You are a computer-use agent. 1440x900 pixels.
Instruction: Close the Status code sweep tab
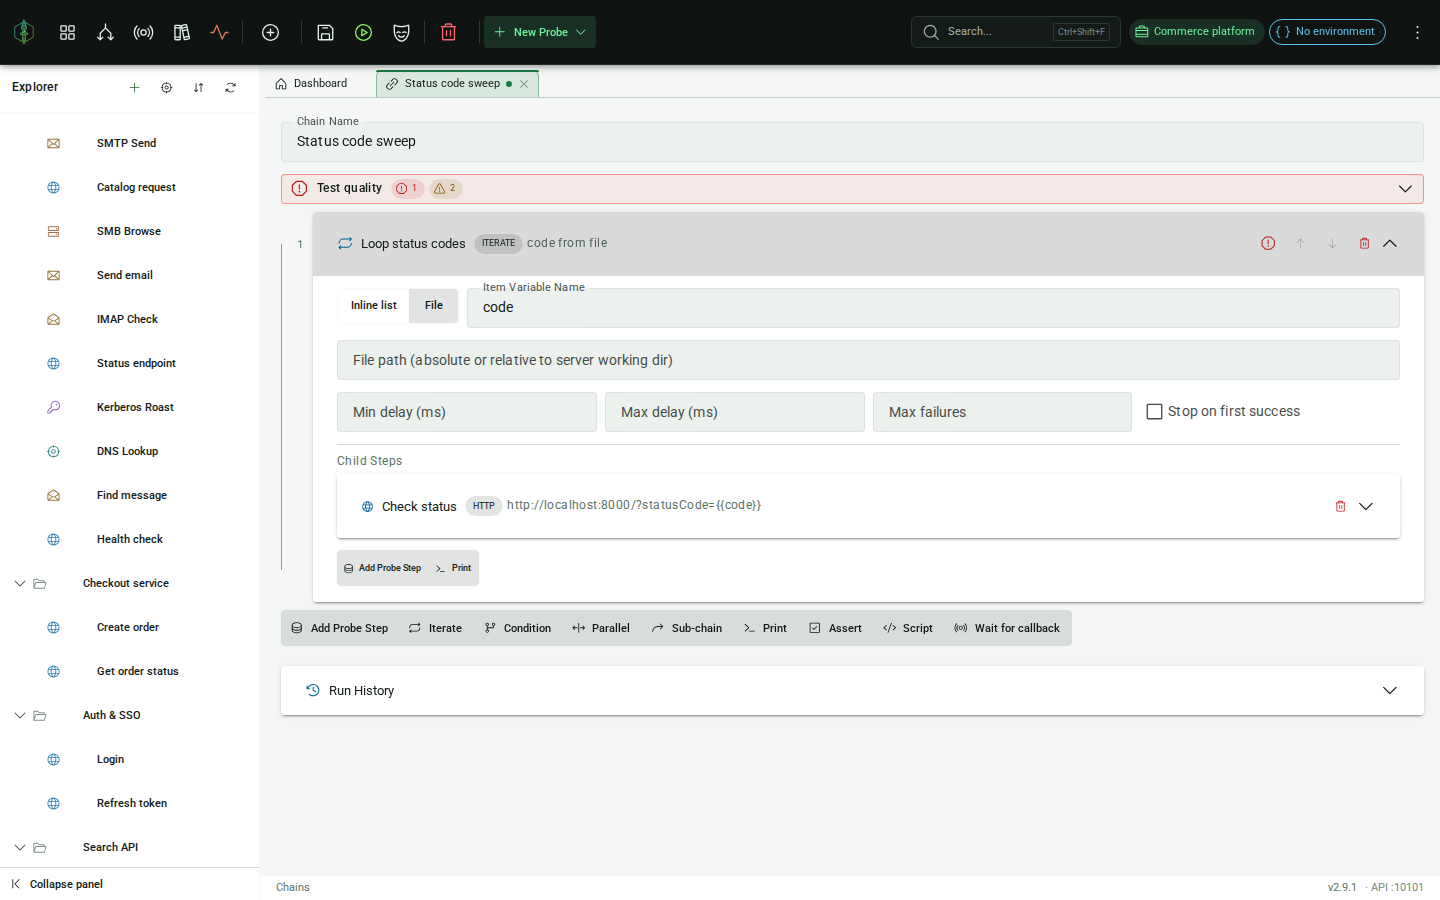(524, 84)
